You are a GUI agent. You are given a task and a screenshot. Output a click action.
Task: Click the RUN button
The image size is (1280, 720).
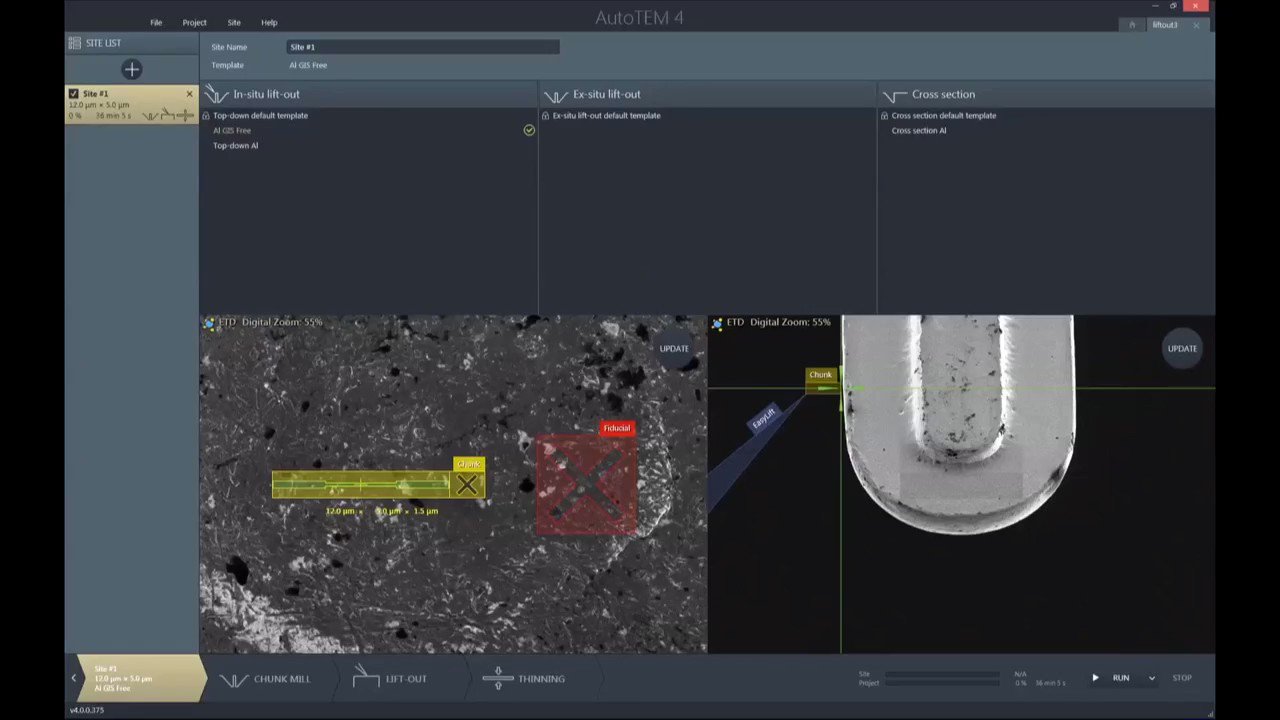tap(1121, 678)
